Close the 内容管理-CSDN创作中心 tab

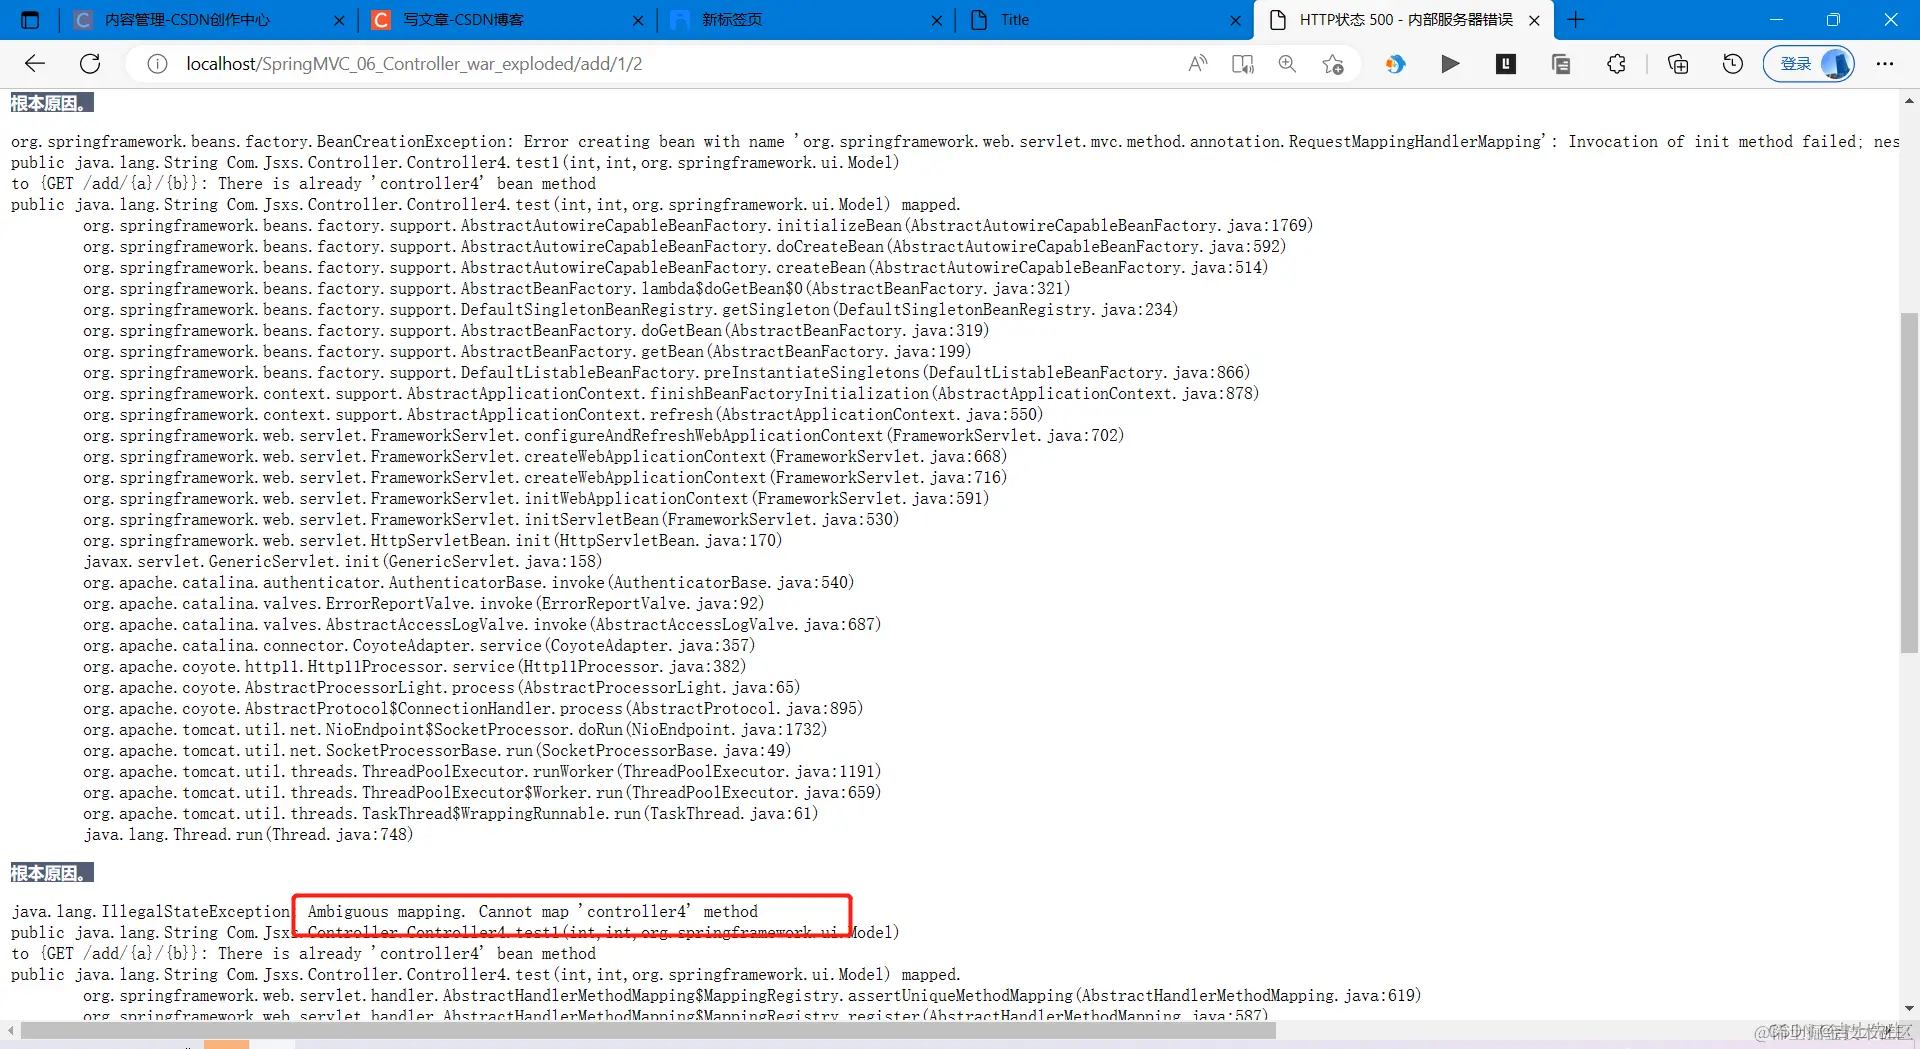tap(339, 20)
